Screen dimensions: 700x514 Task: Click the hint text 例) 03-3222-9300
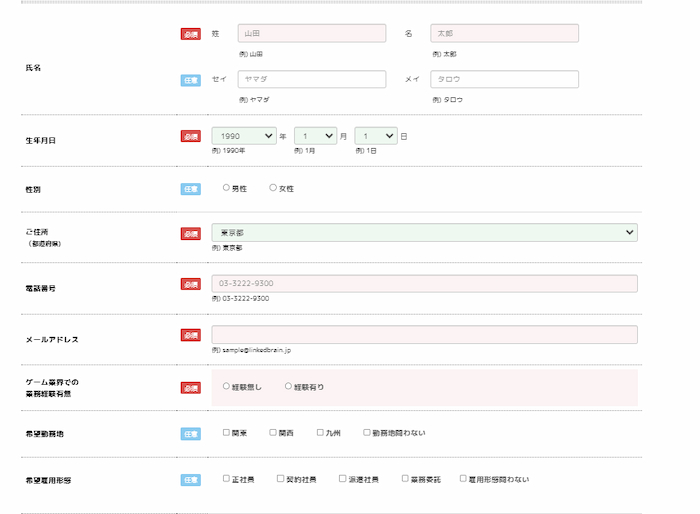click(x=240, y=298)
